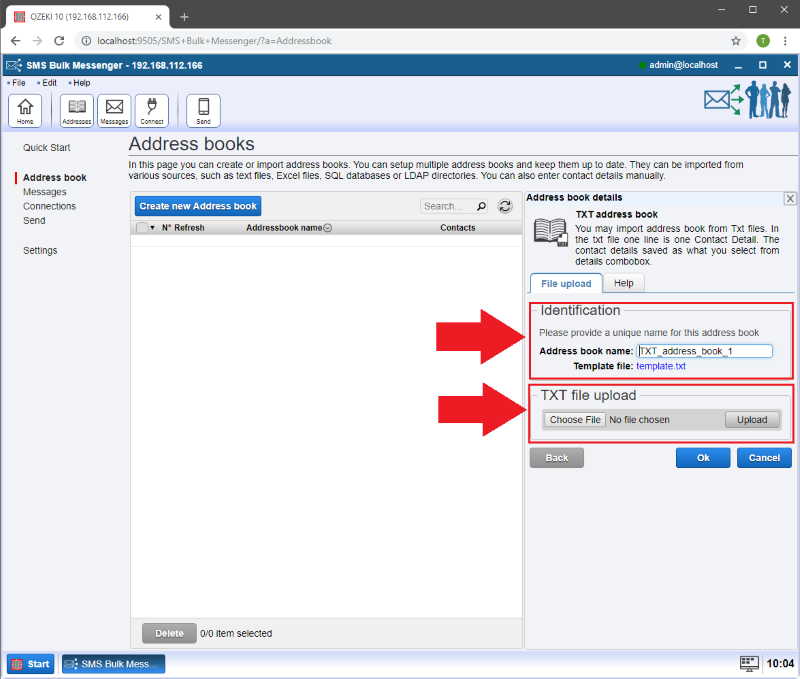Refresh the address book list
This screenshot has height=679, width=800.
(505, 206)
